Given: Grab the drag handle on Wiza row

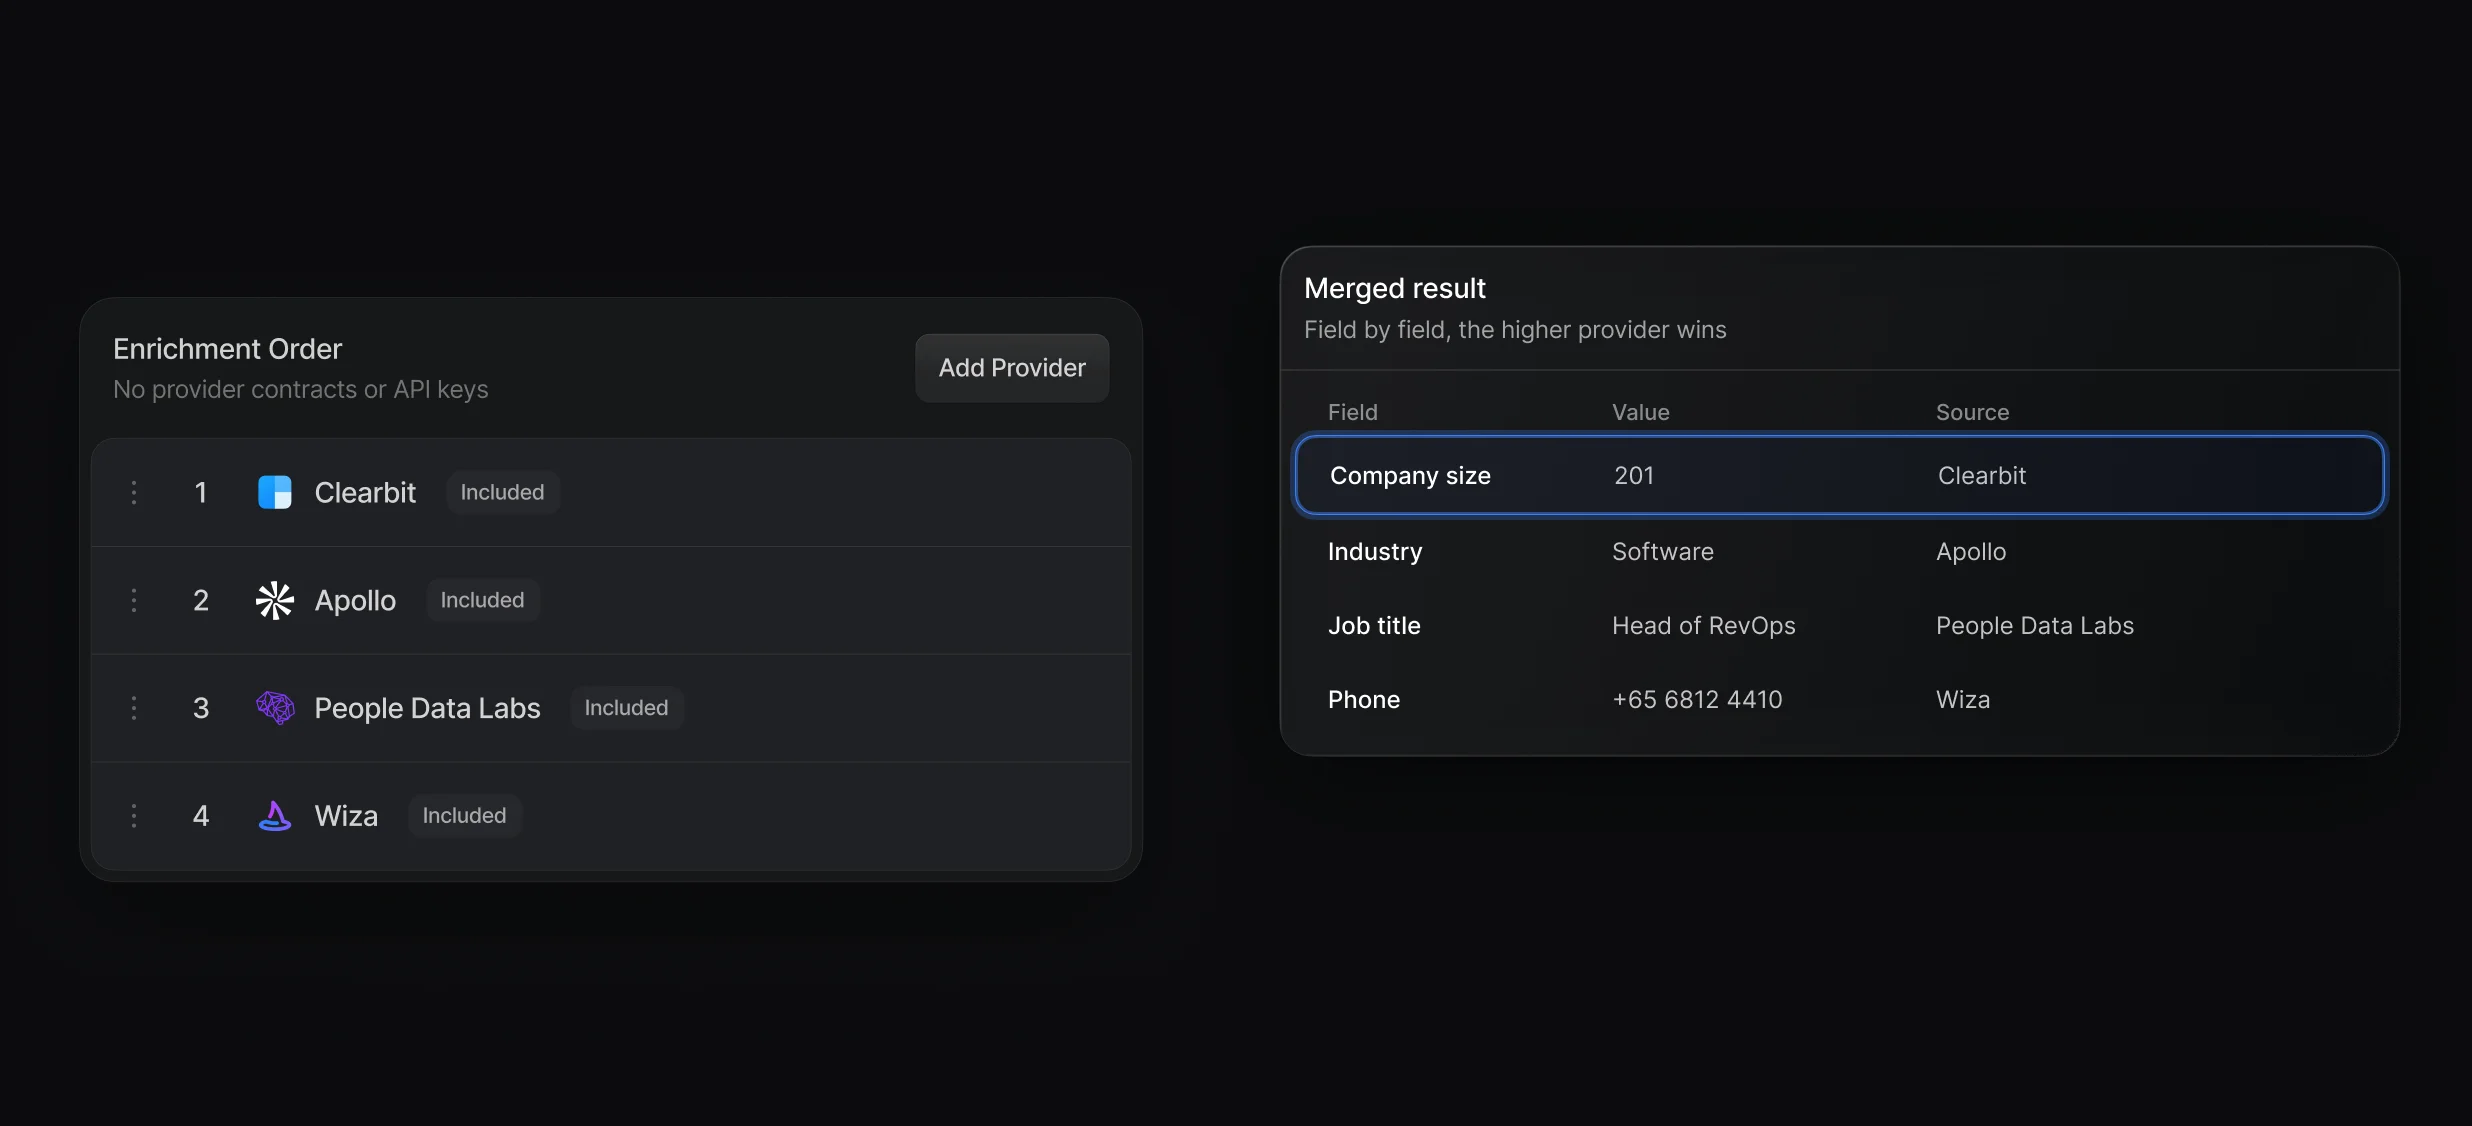Looking at the screenshot, I should (134, 816).
